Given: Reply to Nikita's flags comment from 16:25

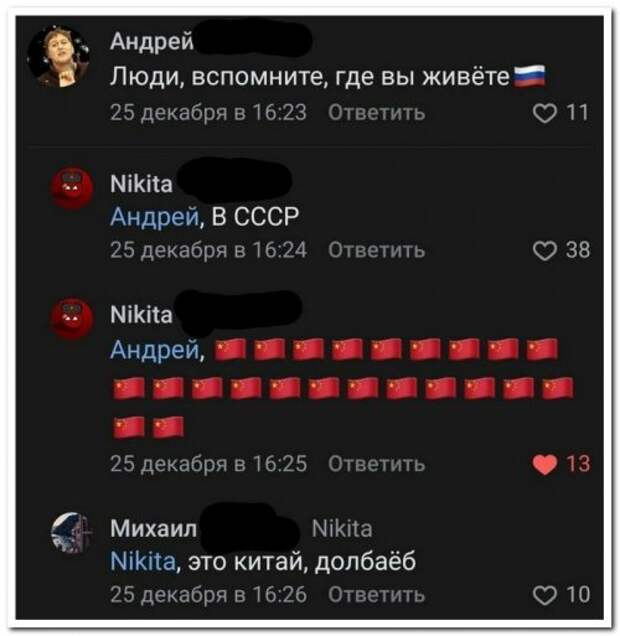Looking at the screenshot, I should click(377, 464).
